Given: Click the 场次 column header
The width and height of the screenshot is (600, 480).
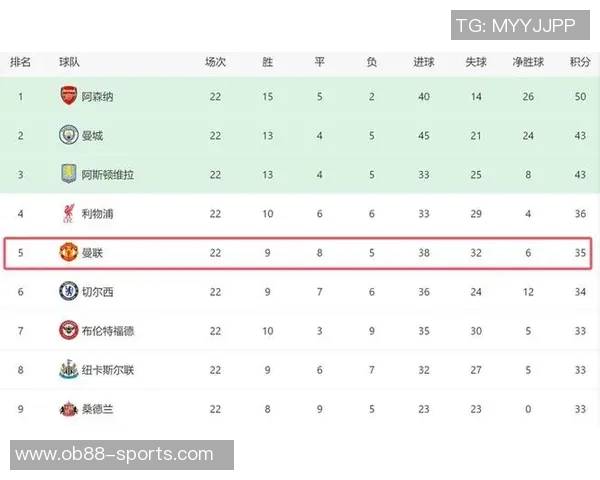Looking at the screenshot, I should point(215,62).
